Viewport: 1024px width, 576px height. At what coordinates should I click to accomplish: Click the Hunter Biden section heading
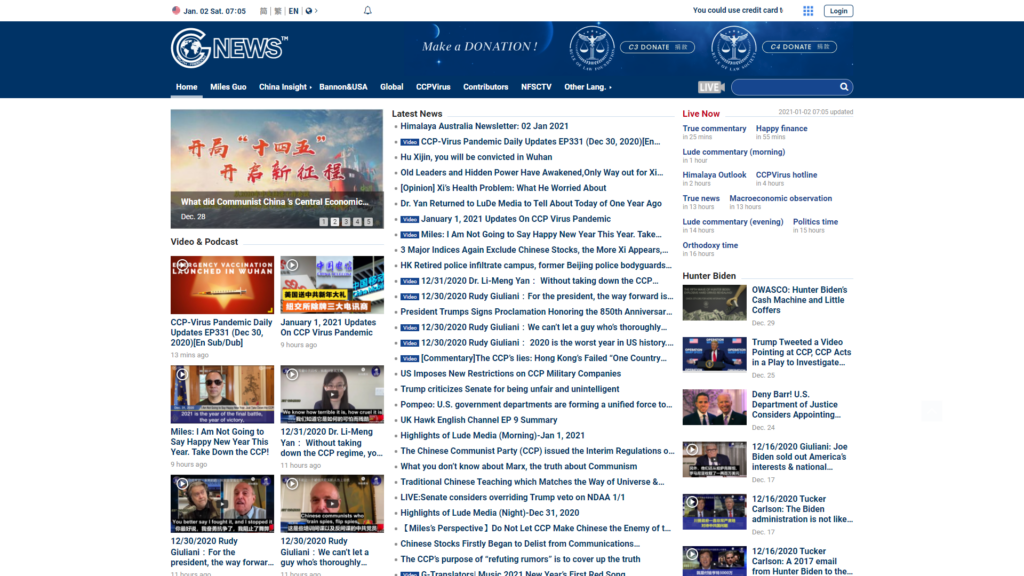coord(709,276)
